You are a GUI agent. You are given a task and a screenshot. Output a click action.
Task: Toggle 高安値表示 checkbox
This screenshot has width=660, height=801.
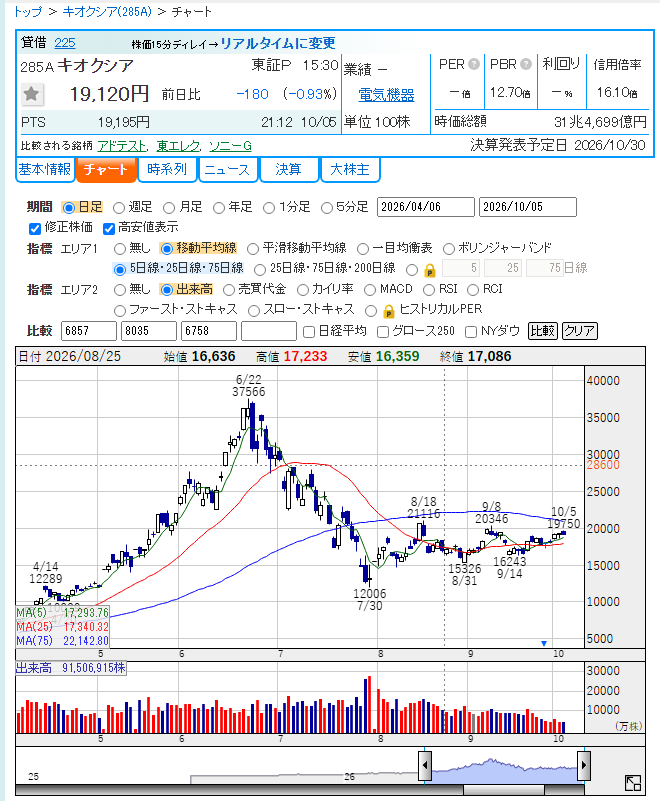tap(108, 228)
